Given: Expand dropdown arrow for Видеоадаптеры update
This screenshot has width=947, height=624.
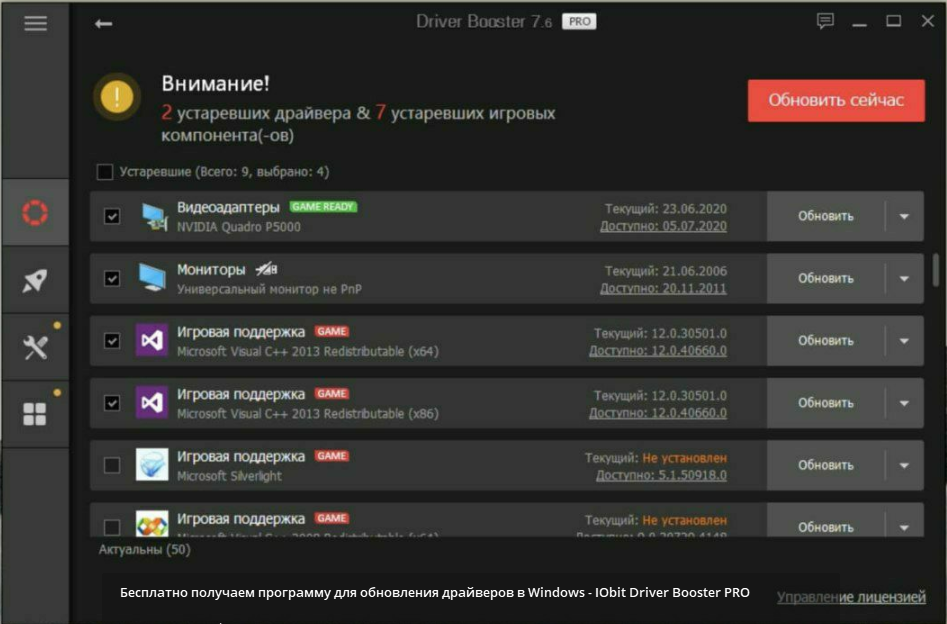Looking at the screenshot, I should point(904,216).
